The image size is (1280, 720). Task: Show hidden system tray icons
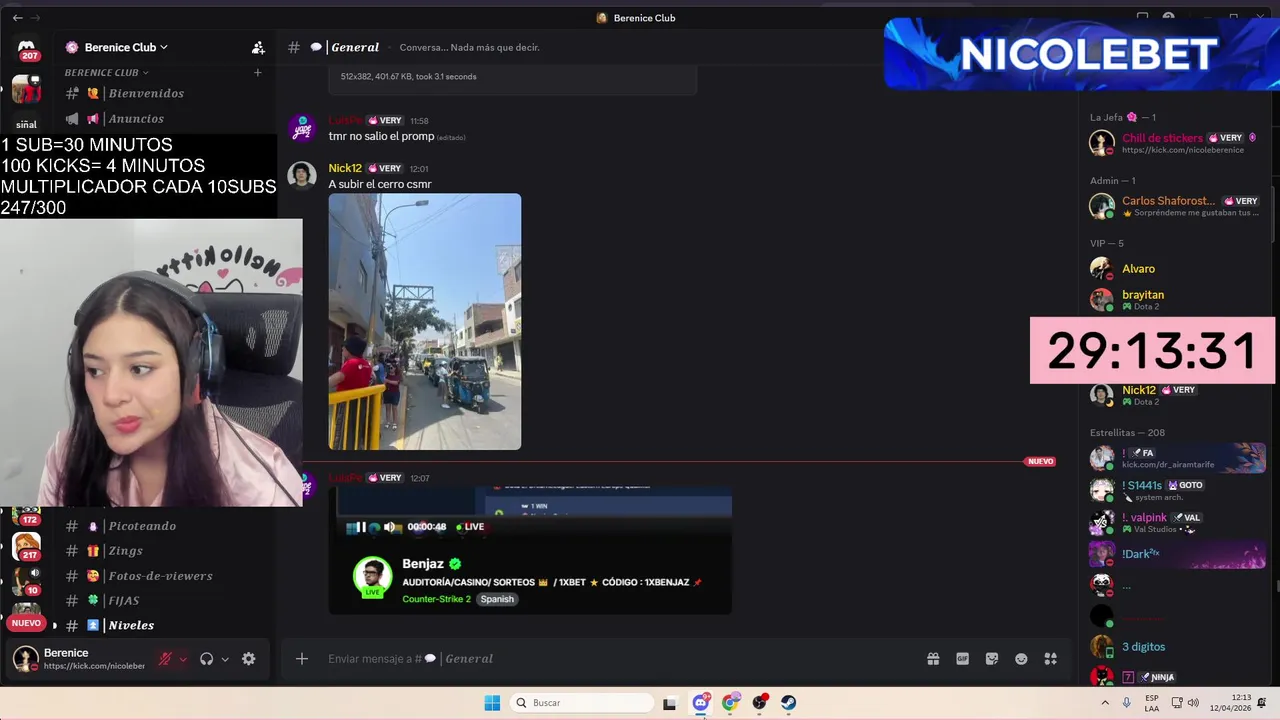coord(1105,703)
